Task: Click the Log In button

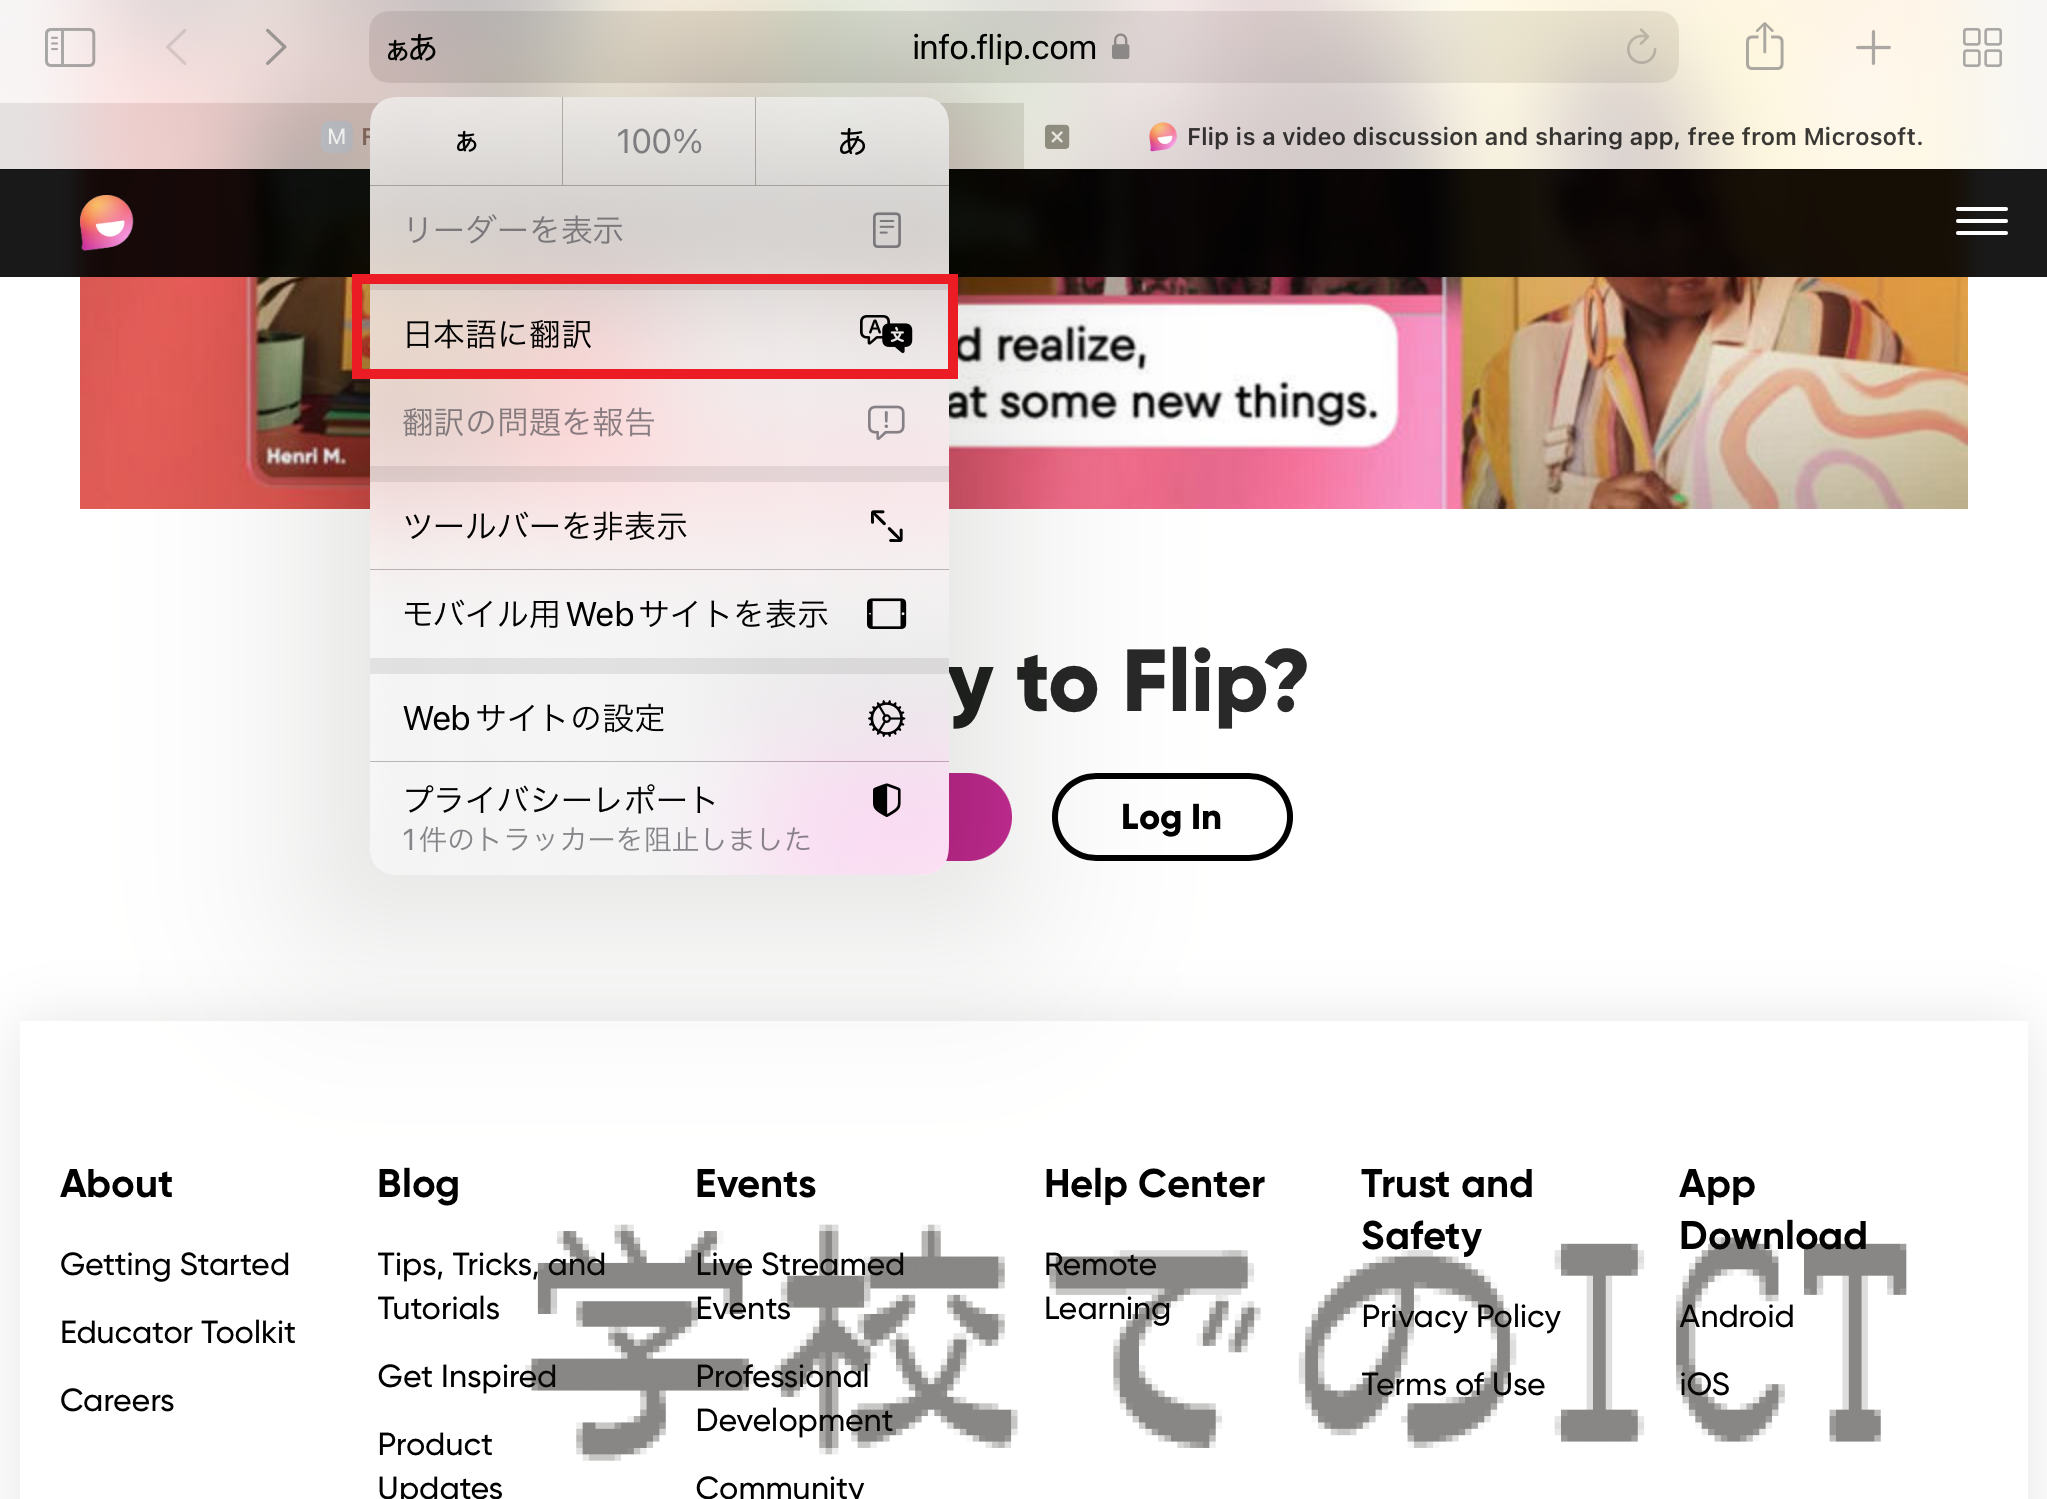Action: click(1171, 817)
